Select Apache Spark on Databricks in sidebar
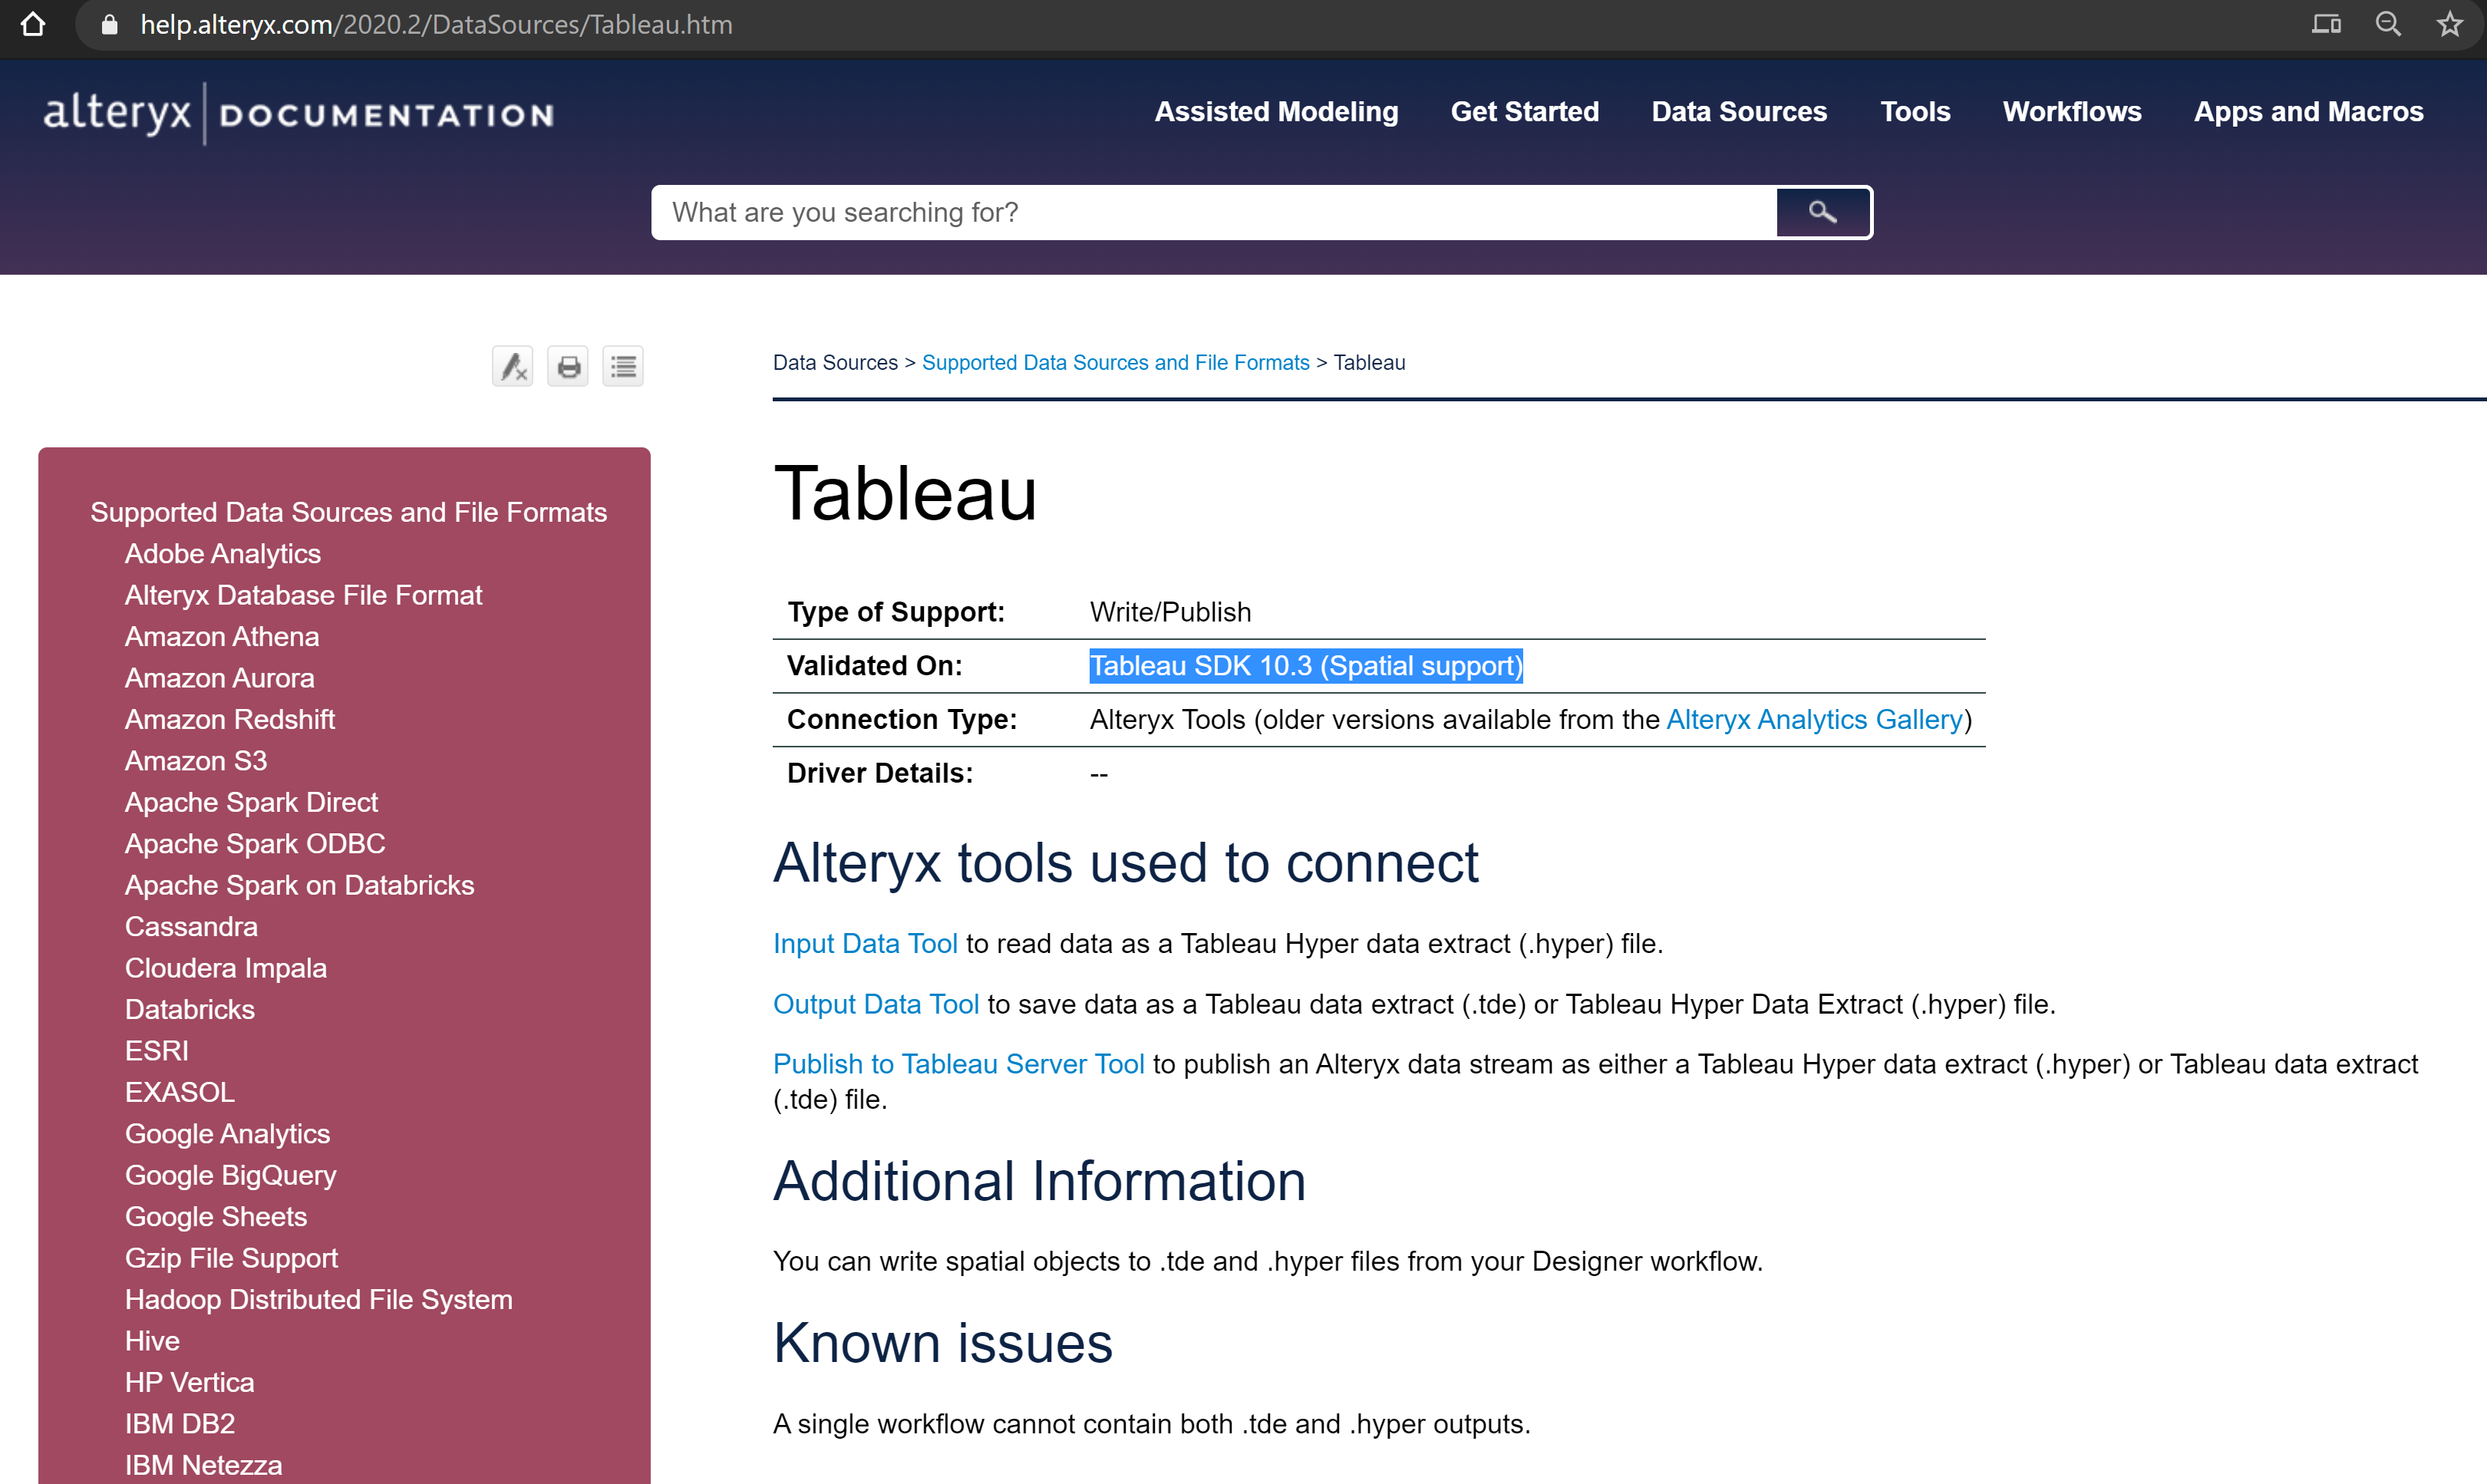Image resolution: width=2487 pixels, height=1484 pixels. (x=299, y=885)
